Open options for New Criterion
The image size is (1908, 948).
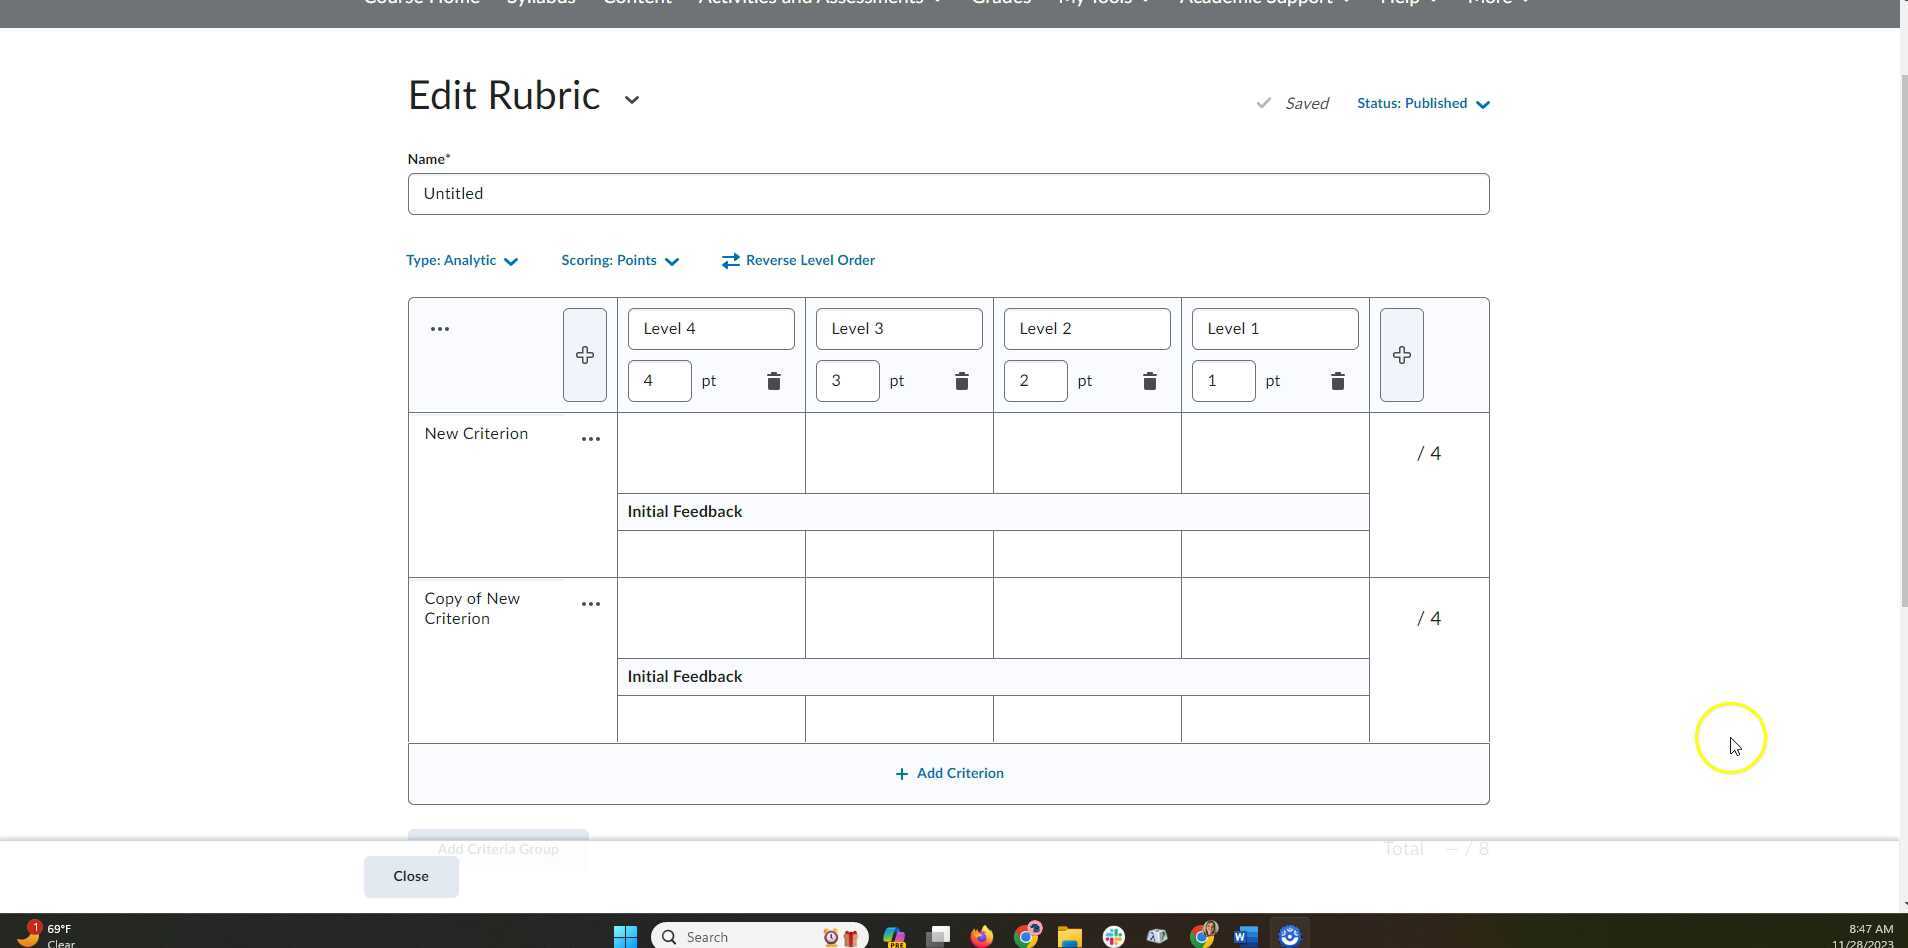(590, 438)
